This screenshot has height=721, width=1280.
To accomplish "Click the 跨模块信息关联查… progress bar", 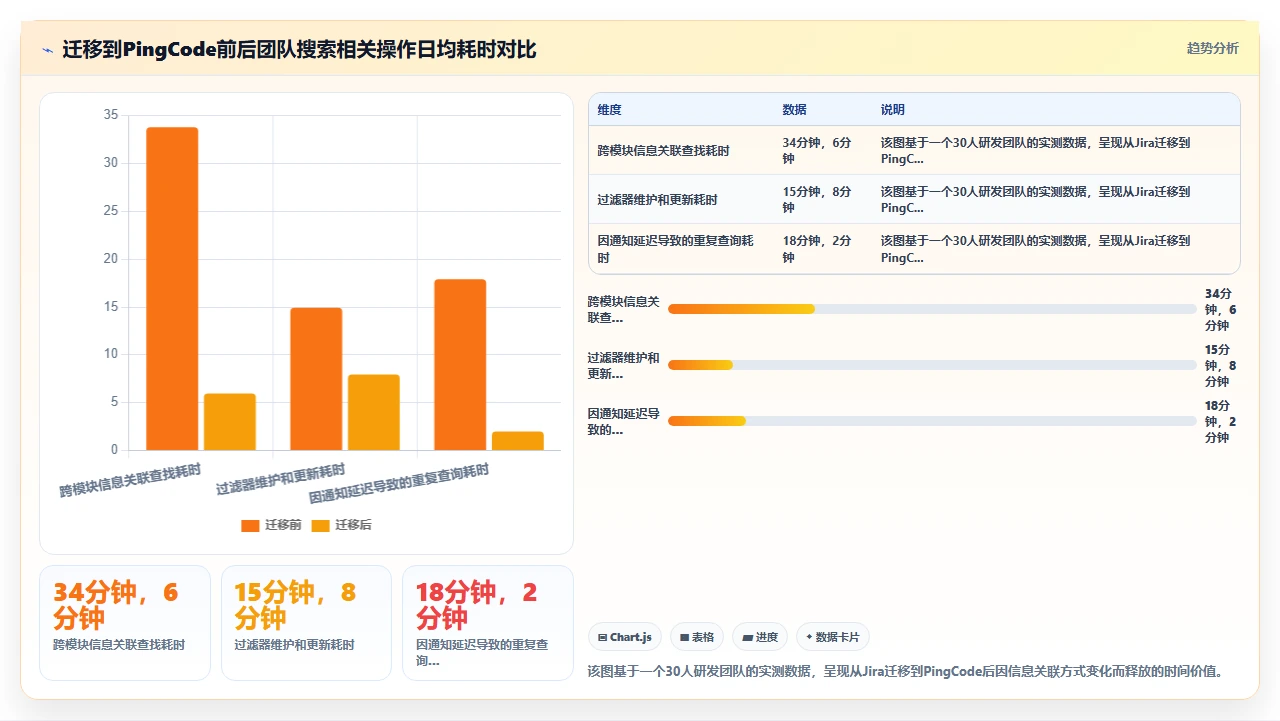I will click(932, 309).
